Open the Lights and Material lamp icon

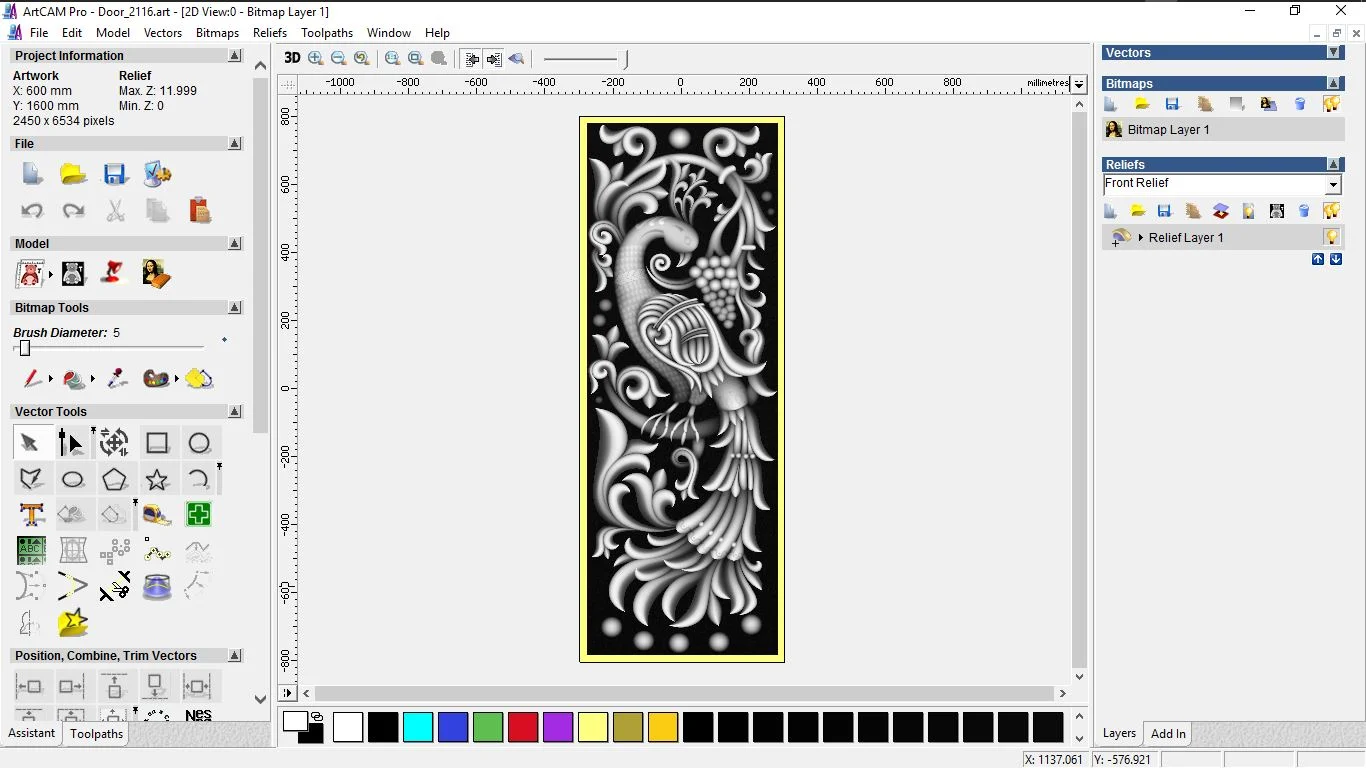[x=114, y=273]
